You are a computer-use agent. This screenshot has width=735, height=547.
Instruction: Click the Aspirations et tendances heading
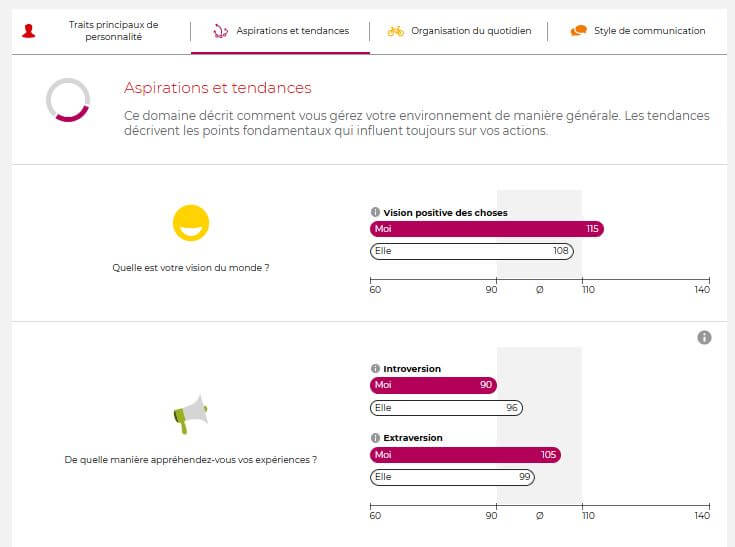(217, 88)
